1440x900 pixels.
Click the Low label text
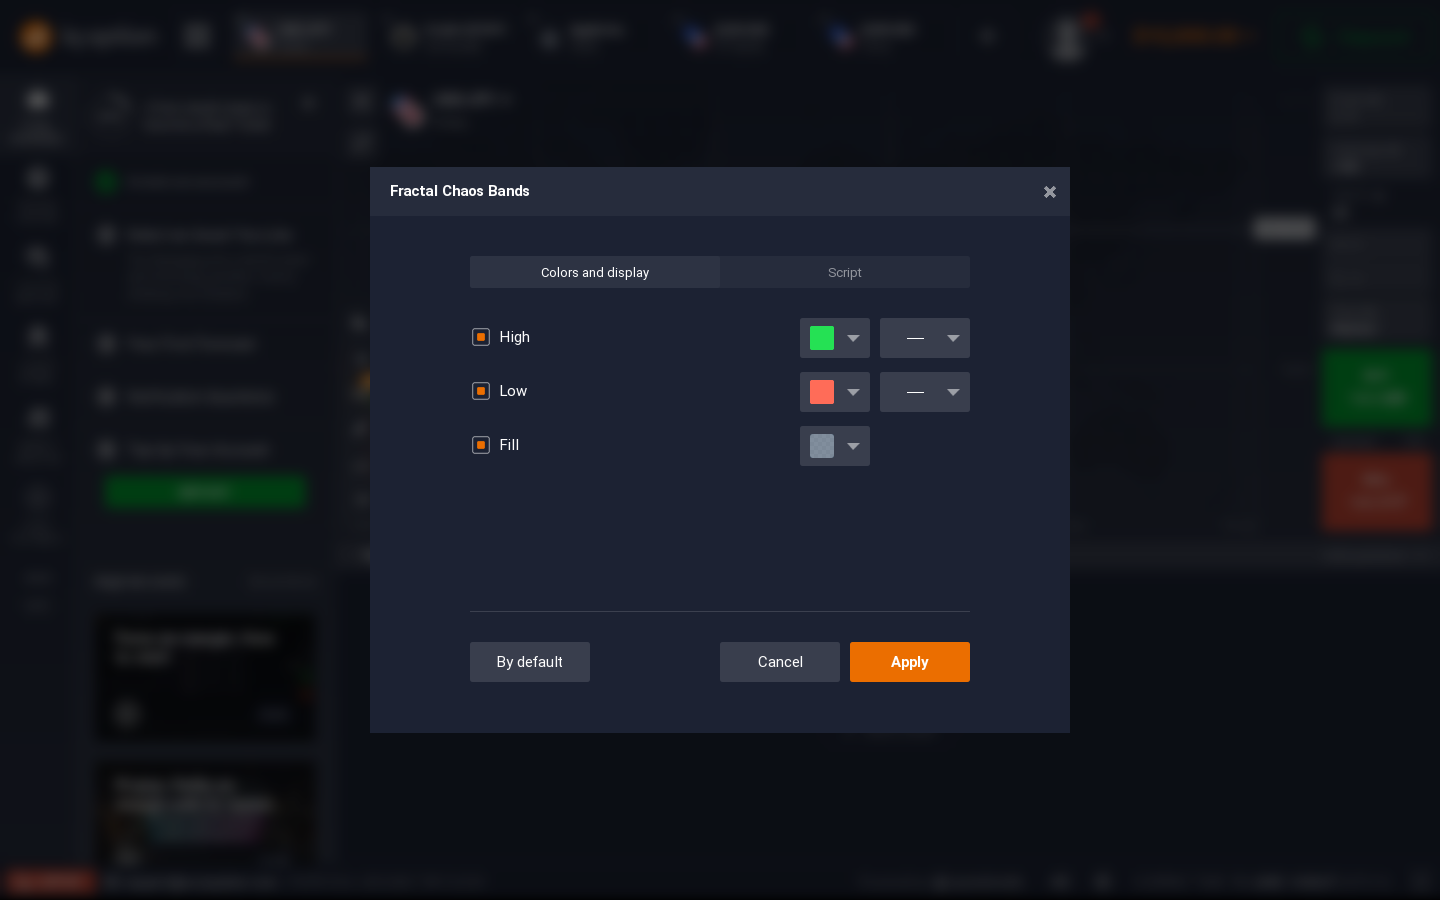(513, 391)
